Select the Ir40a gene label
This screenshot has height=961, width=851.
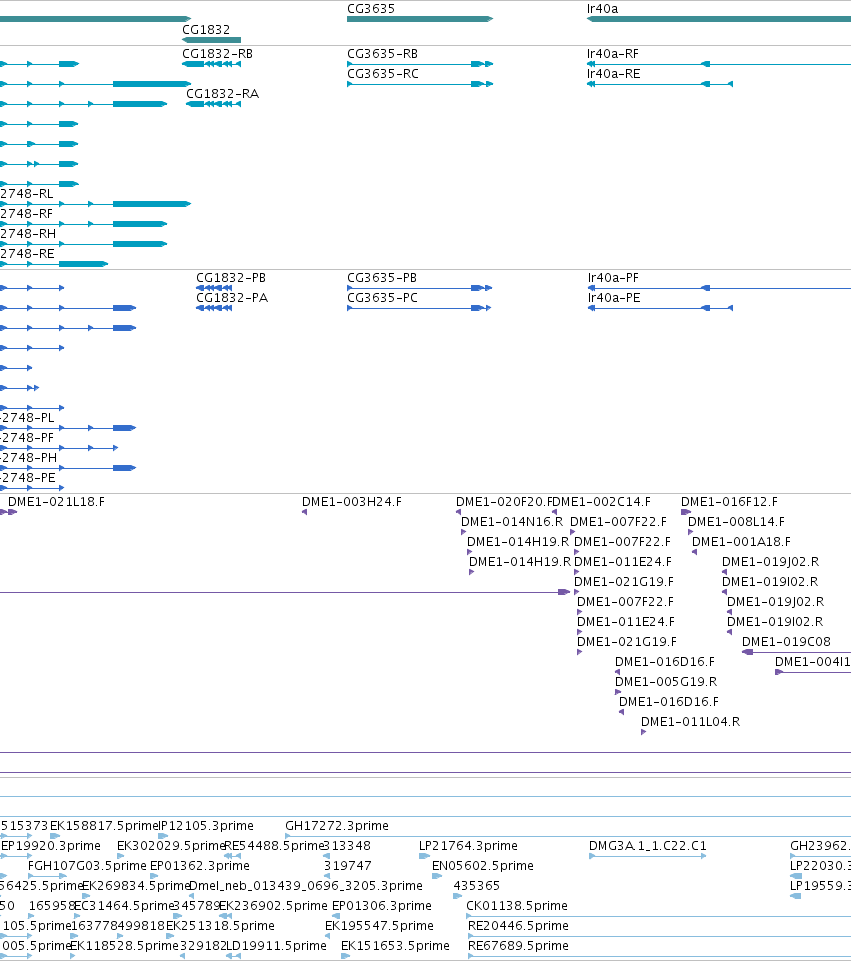(602, 9)
